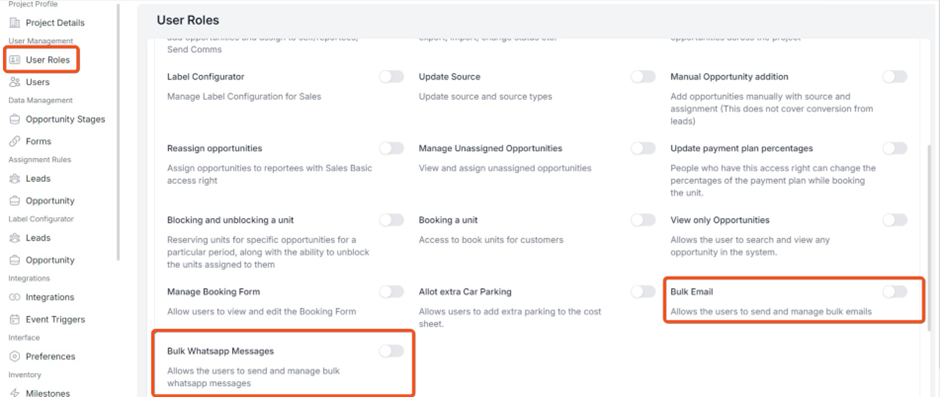Click the Project Details building icon
The width and height of the screenshot is (940, 397).
[15, 23]
